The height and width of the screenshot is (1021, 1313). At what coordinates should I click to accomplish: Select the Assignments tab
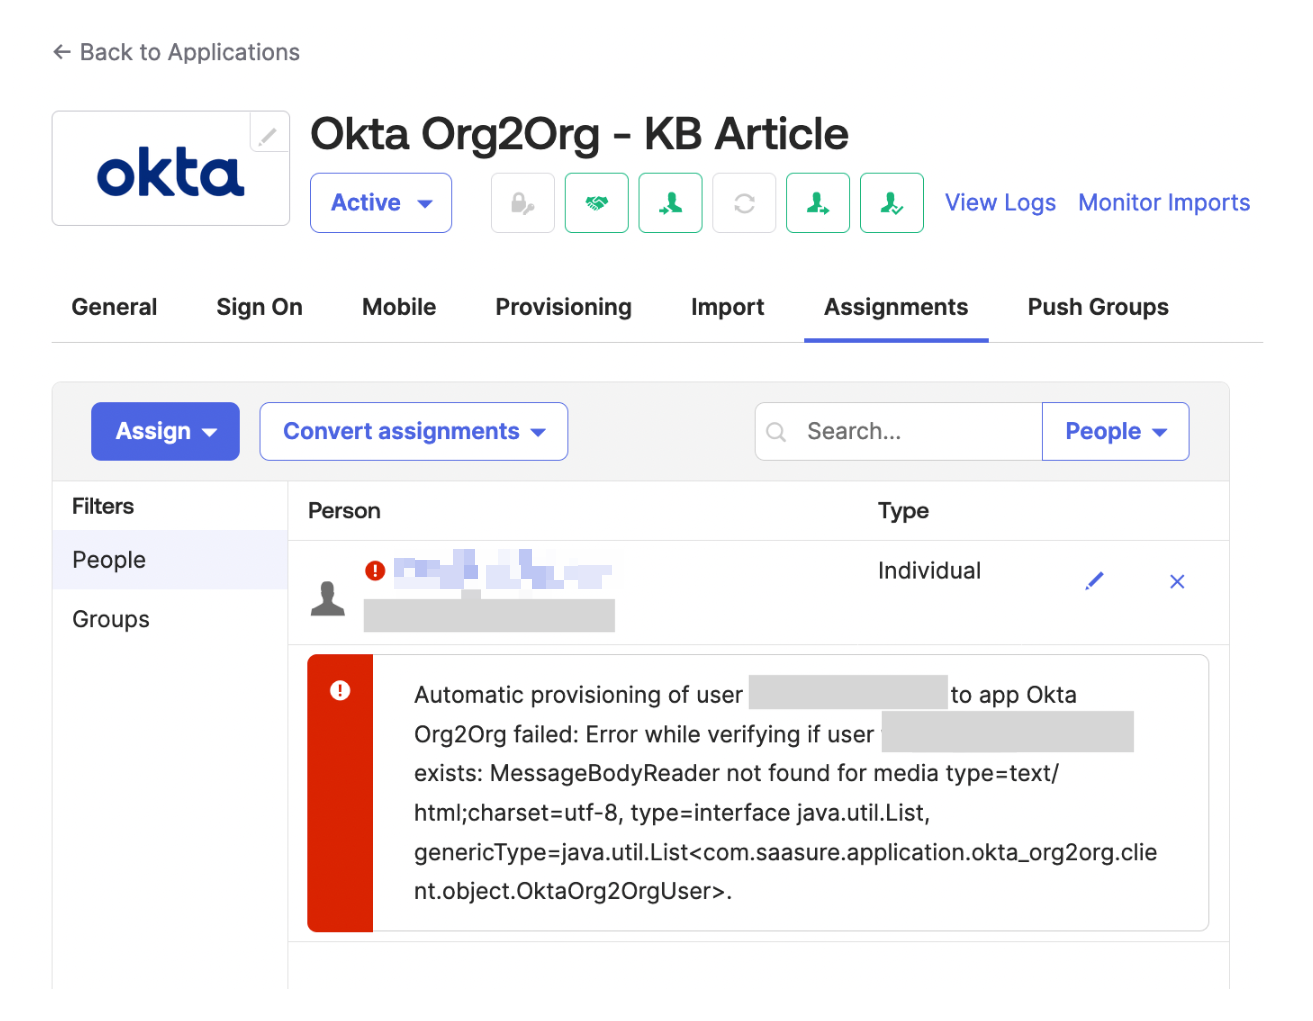point(896,307)
